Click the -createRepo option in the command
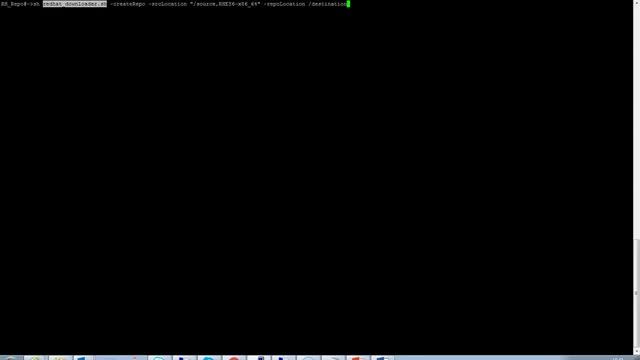The height and width of the screenshot is (360, 640). point(127,4)
